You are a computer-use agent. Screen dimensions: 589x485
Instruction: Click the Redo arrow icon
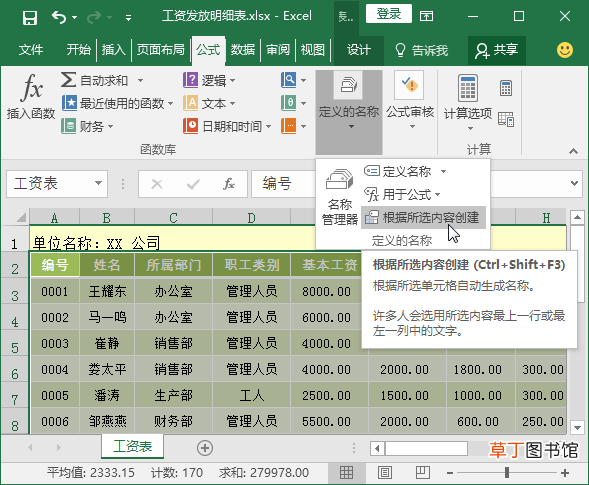[x=94, y=17]
